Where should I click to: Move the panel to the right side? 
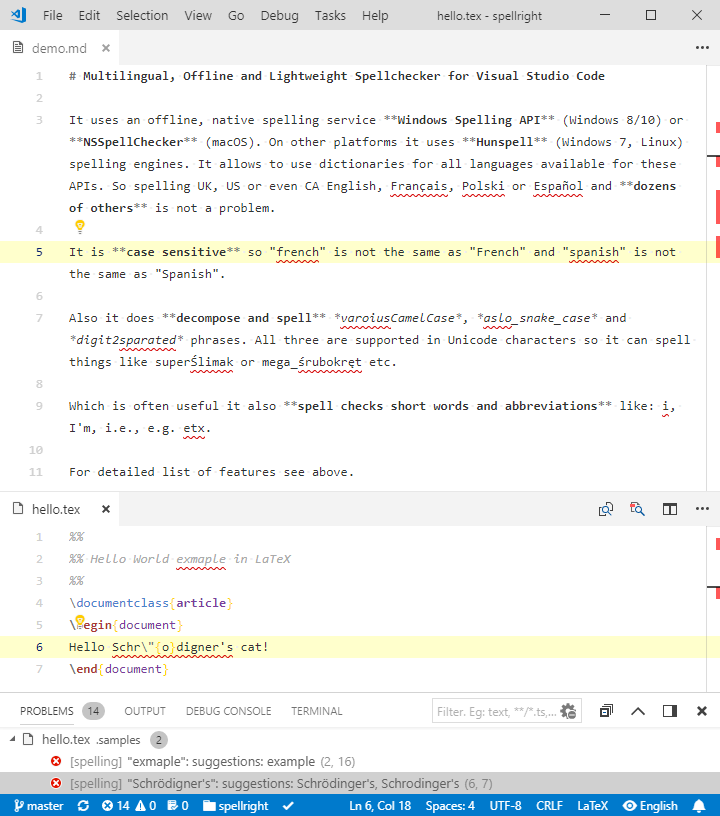point(670,711)
